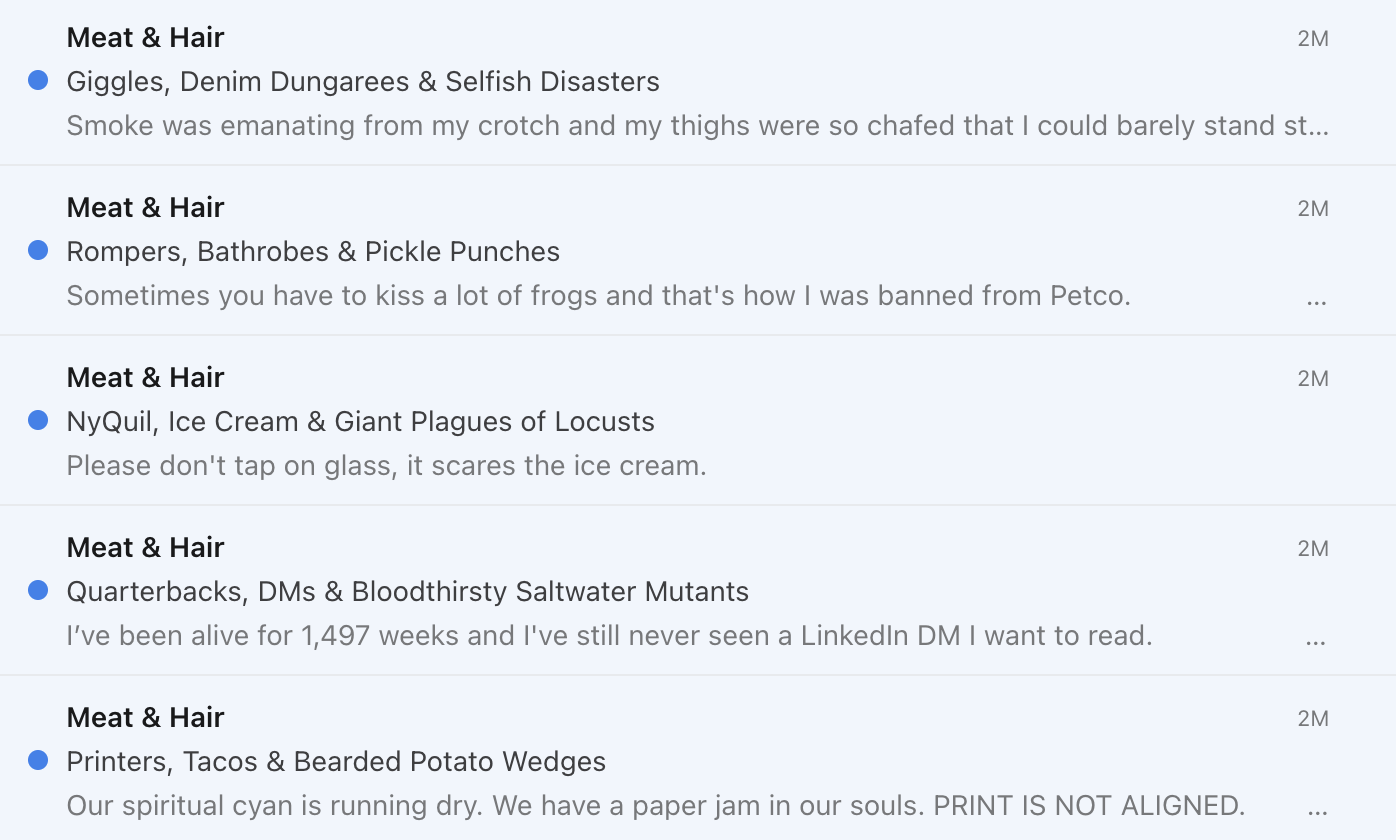
Task: Toggle the unread dot on the Giggles episode
Action: [x=38, y=80]
